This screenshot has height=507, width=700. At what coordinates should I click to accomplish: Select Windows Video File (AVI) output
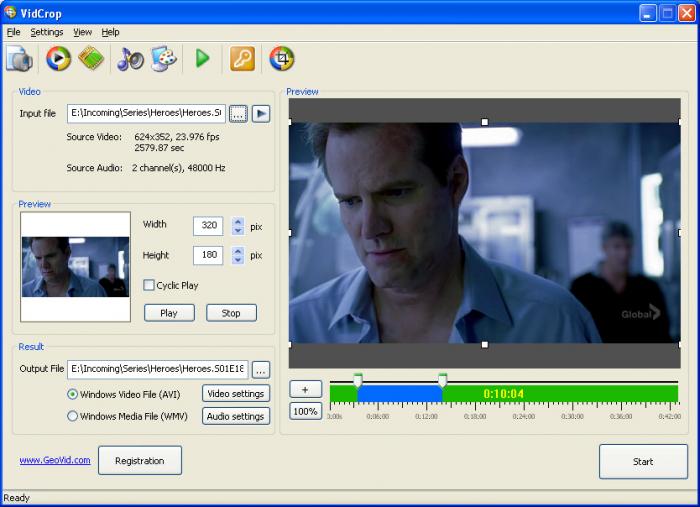[x=72, y=394]
